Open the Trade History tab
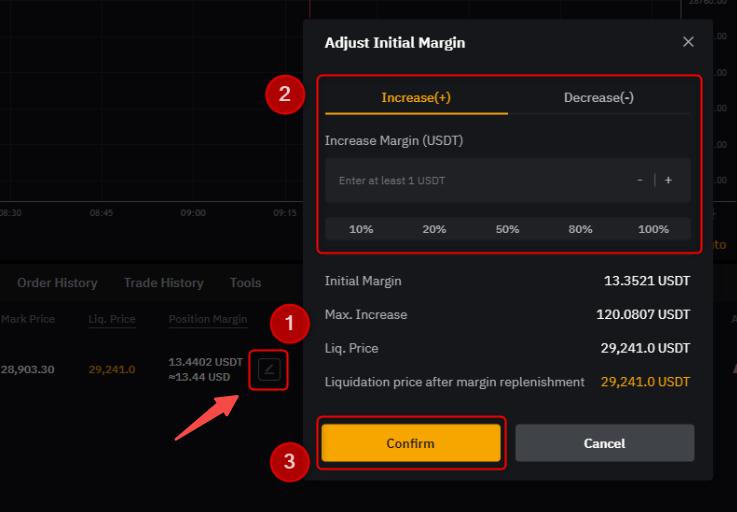This screenshot has height=512, width=737. tap(163, 283)
